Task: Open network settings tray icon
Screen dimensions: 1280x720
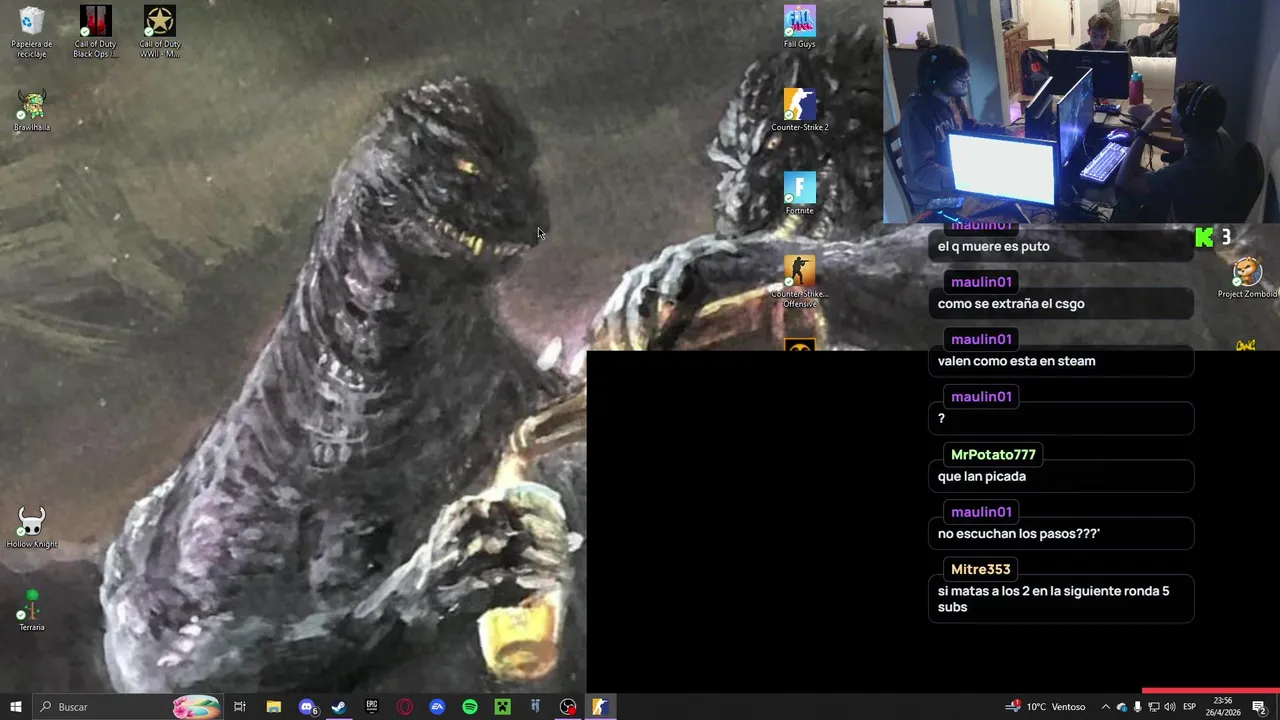Action: 1153,707
